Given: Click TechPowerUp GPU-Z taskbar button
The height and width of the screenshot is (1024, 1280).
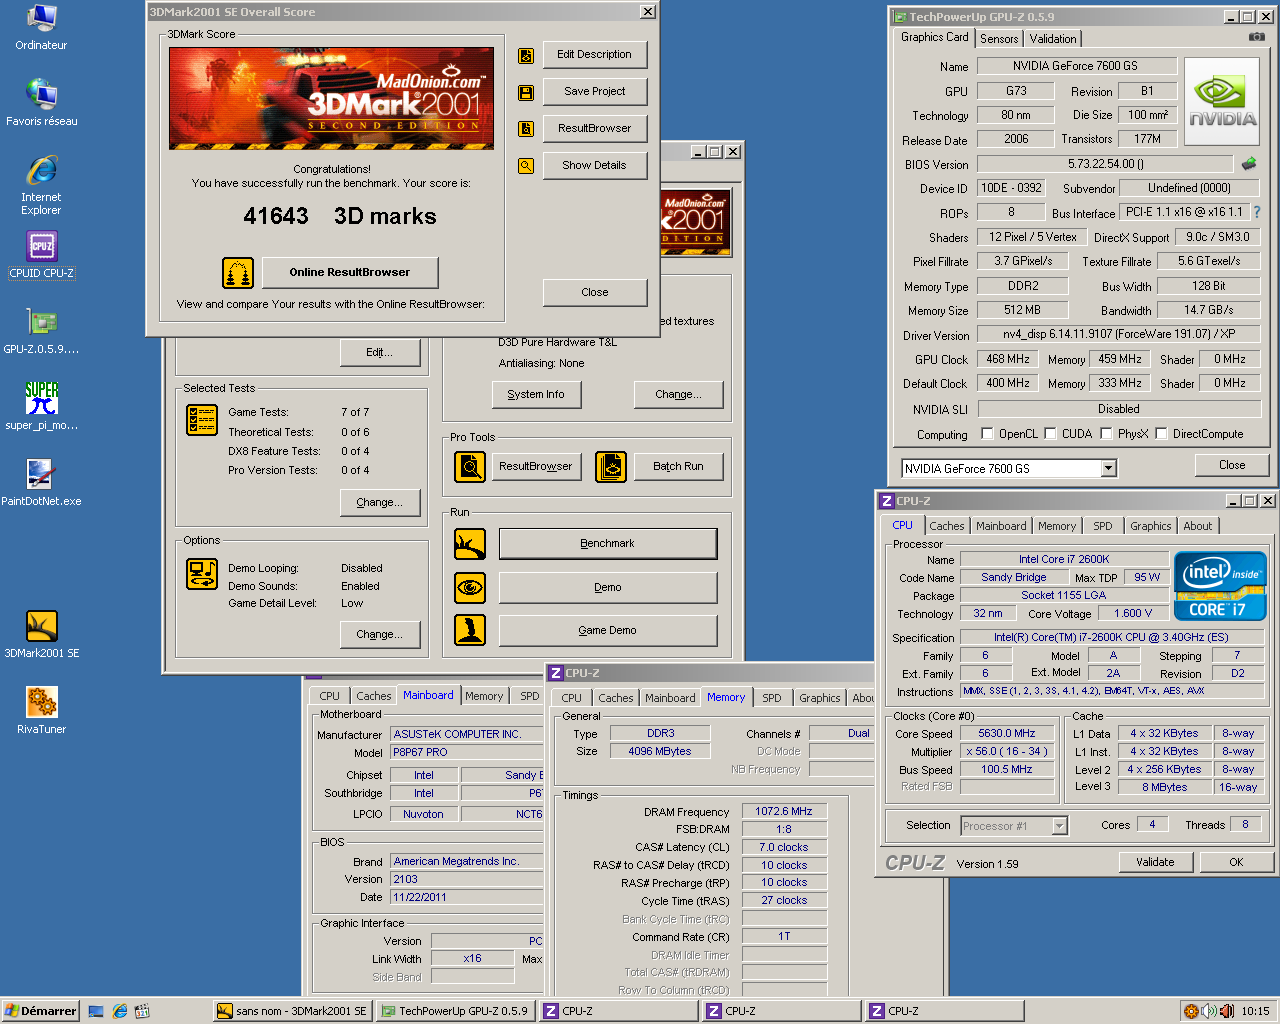Looking at the screenshot, I should tap(456, 1011).
